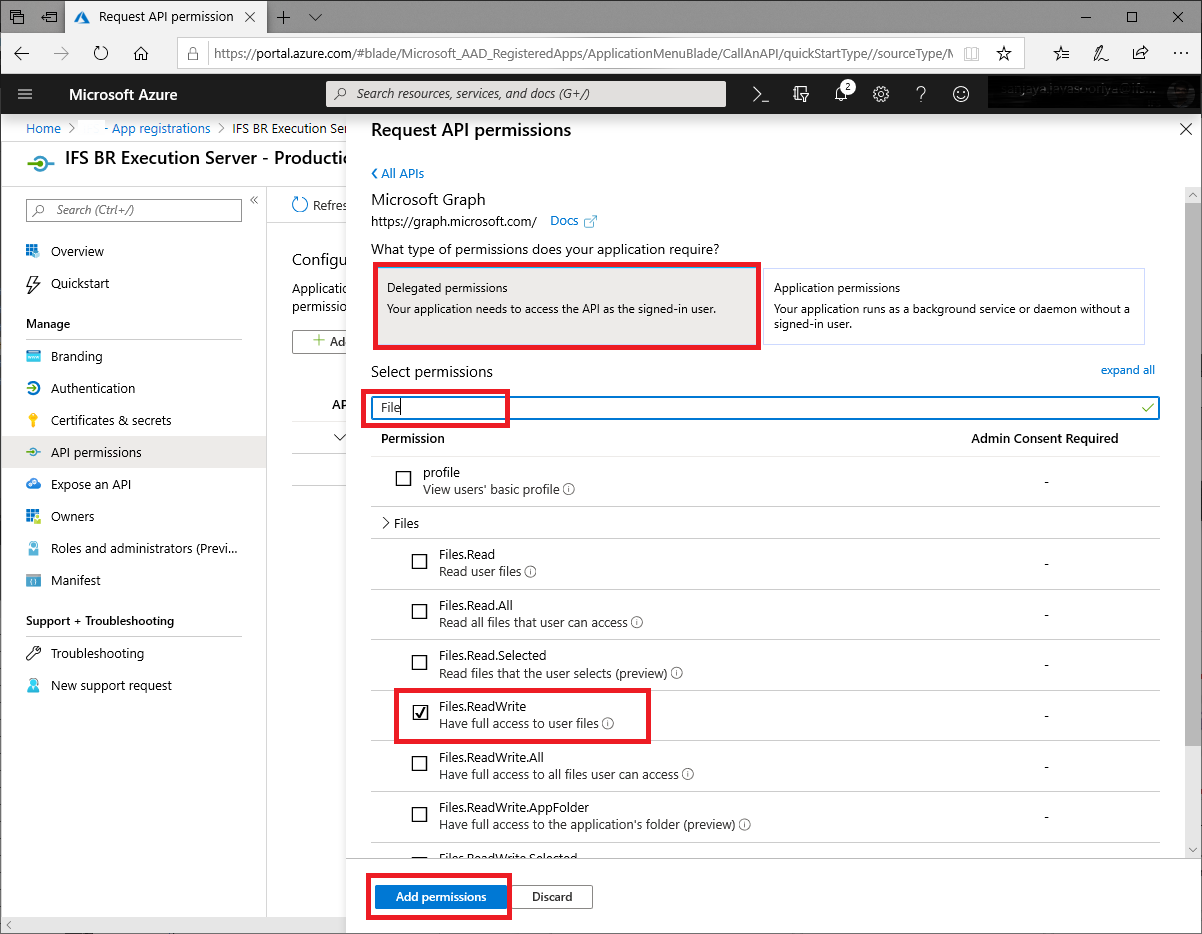The width and height of the screenshot is (1202, 934).
Task: Click the notifications bell icon
Action: tap(841, 94)
